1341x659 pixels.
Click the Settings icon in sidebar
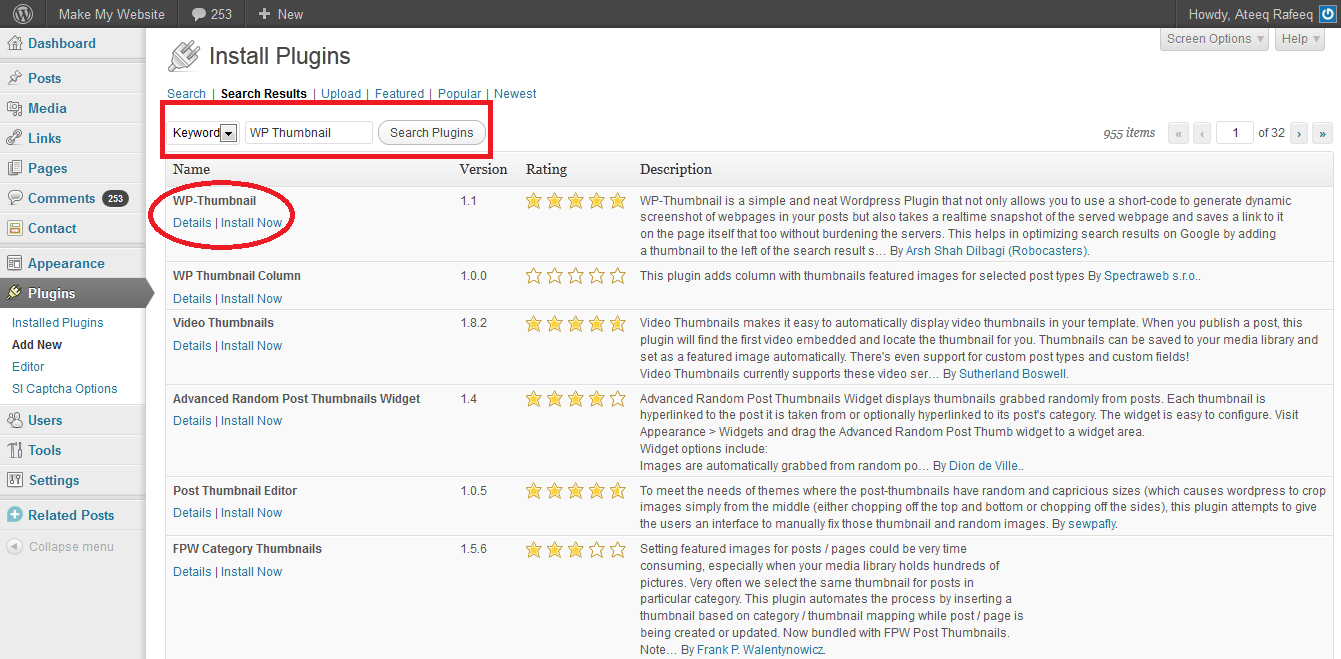[x=15, y=481]
